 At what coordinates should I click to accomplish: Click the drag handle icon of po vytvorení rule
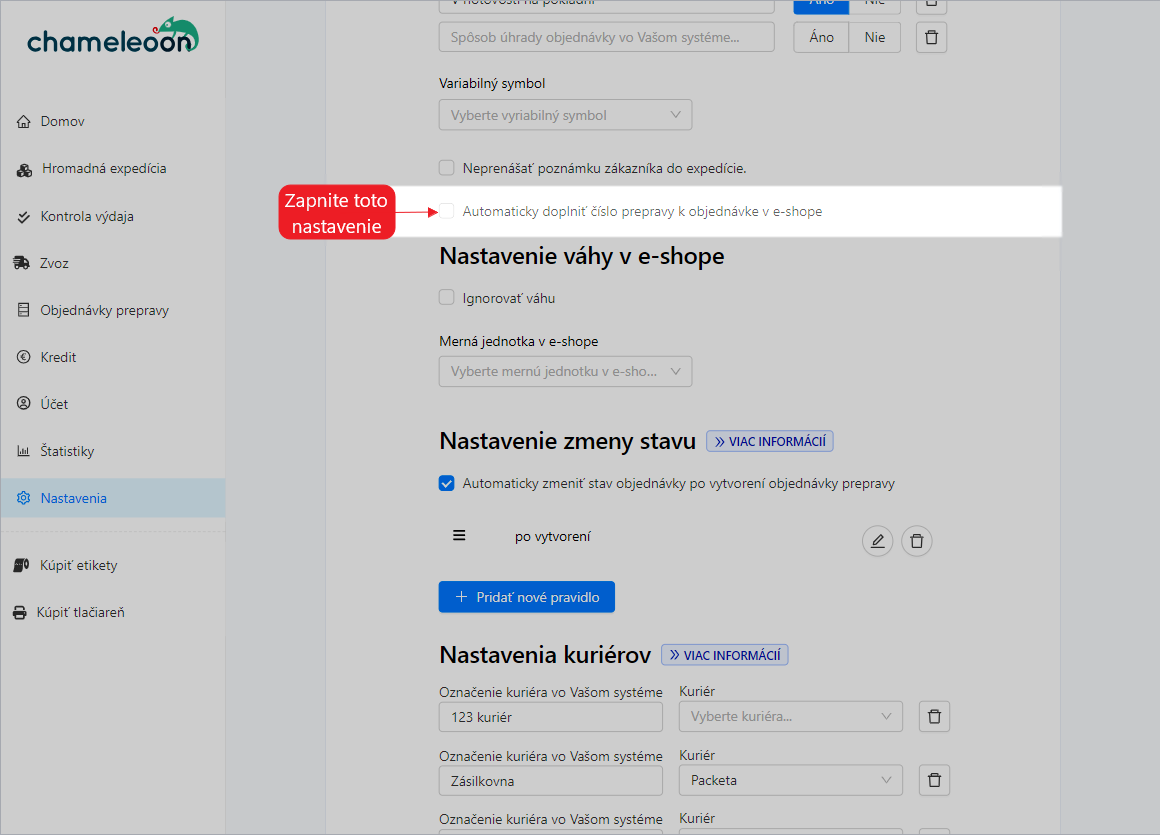coord(459,535)
